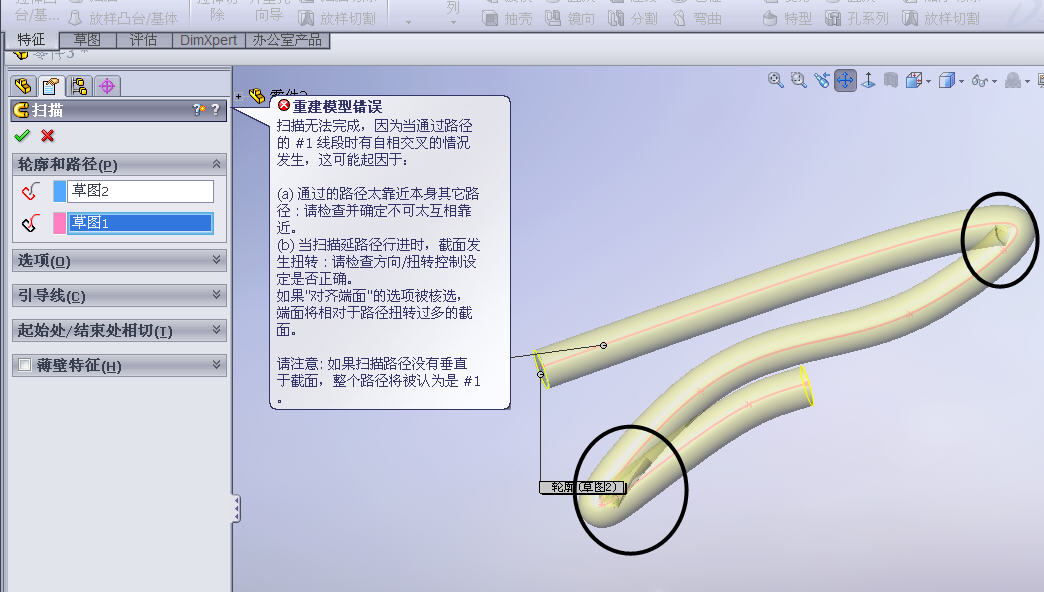Click the Previous View icon
1044x592 pixels.
(x=822, y=81)
